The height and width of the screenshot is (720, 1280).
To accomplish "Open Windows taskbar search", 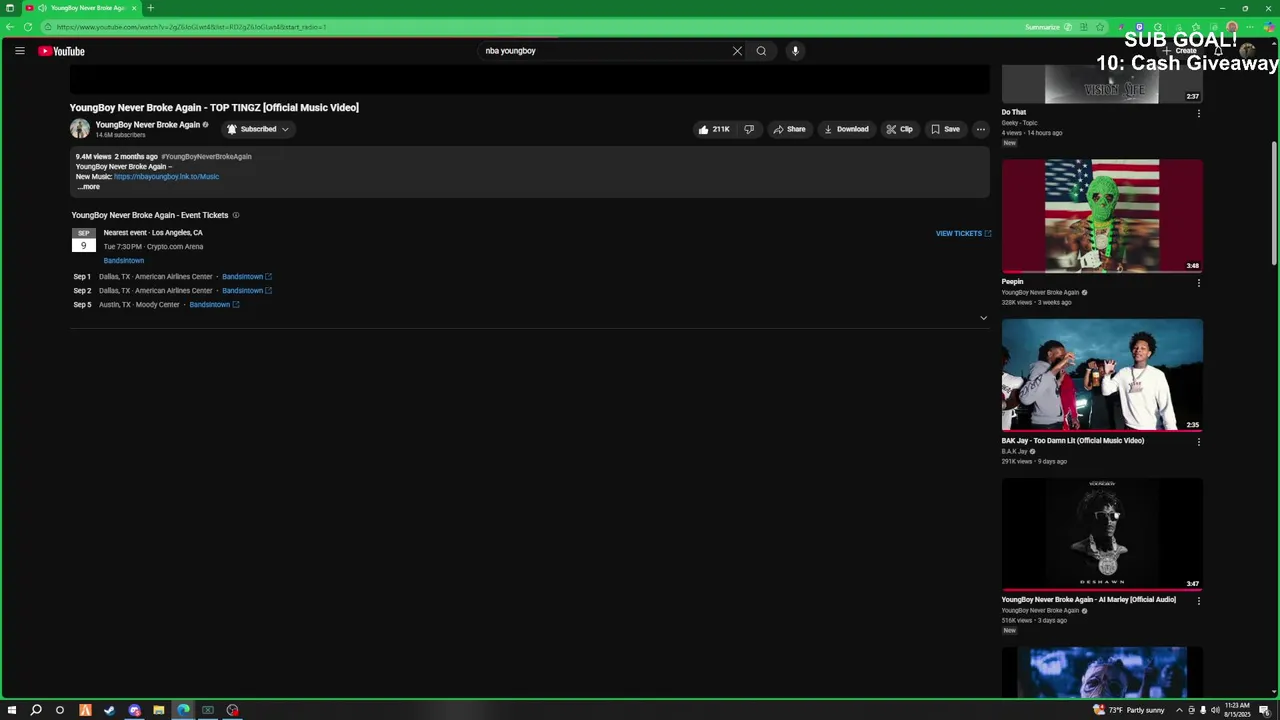I will coord(35,710).
